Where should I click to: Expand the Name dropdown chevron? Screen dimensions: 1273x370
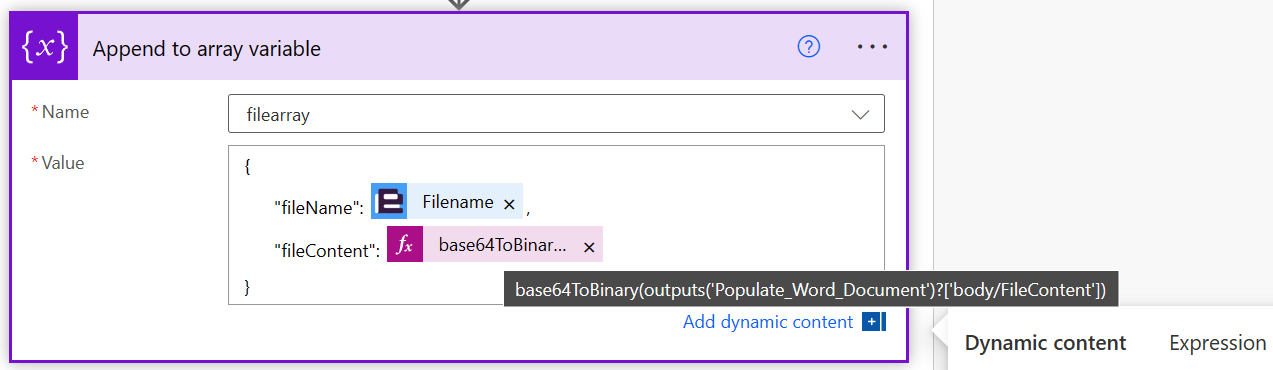tap(860, 115)
